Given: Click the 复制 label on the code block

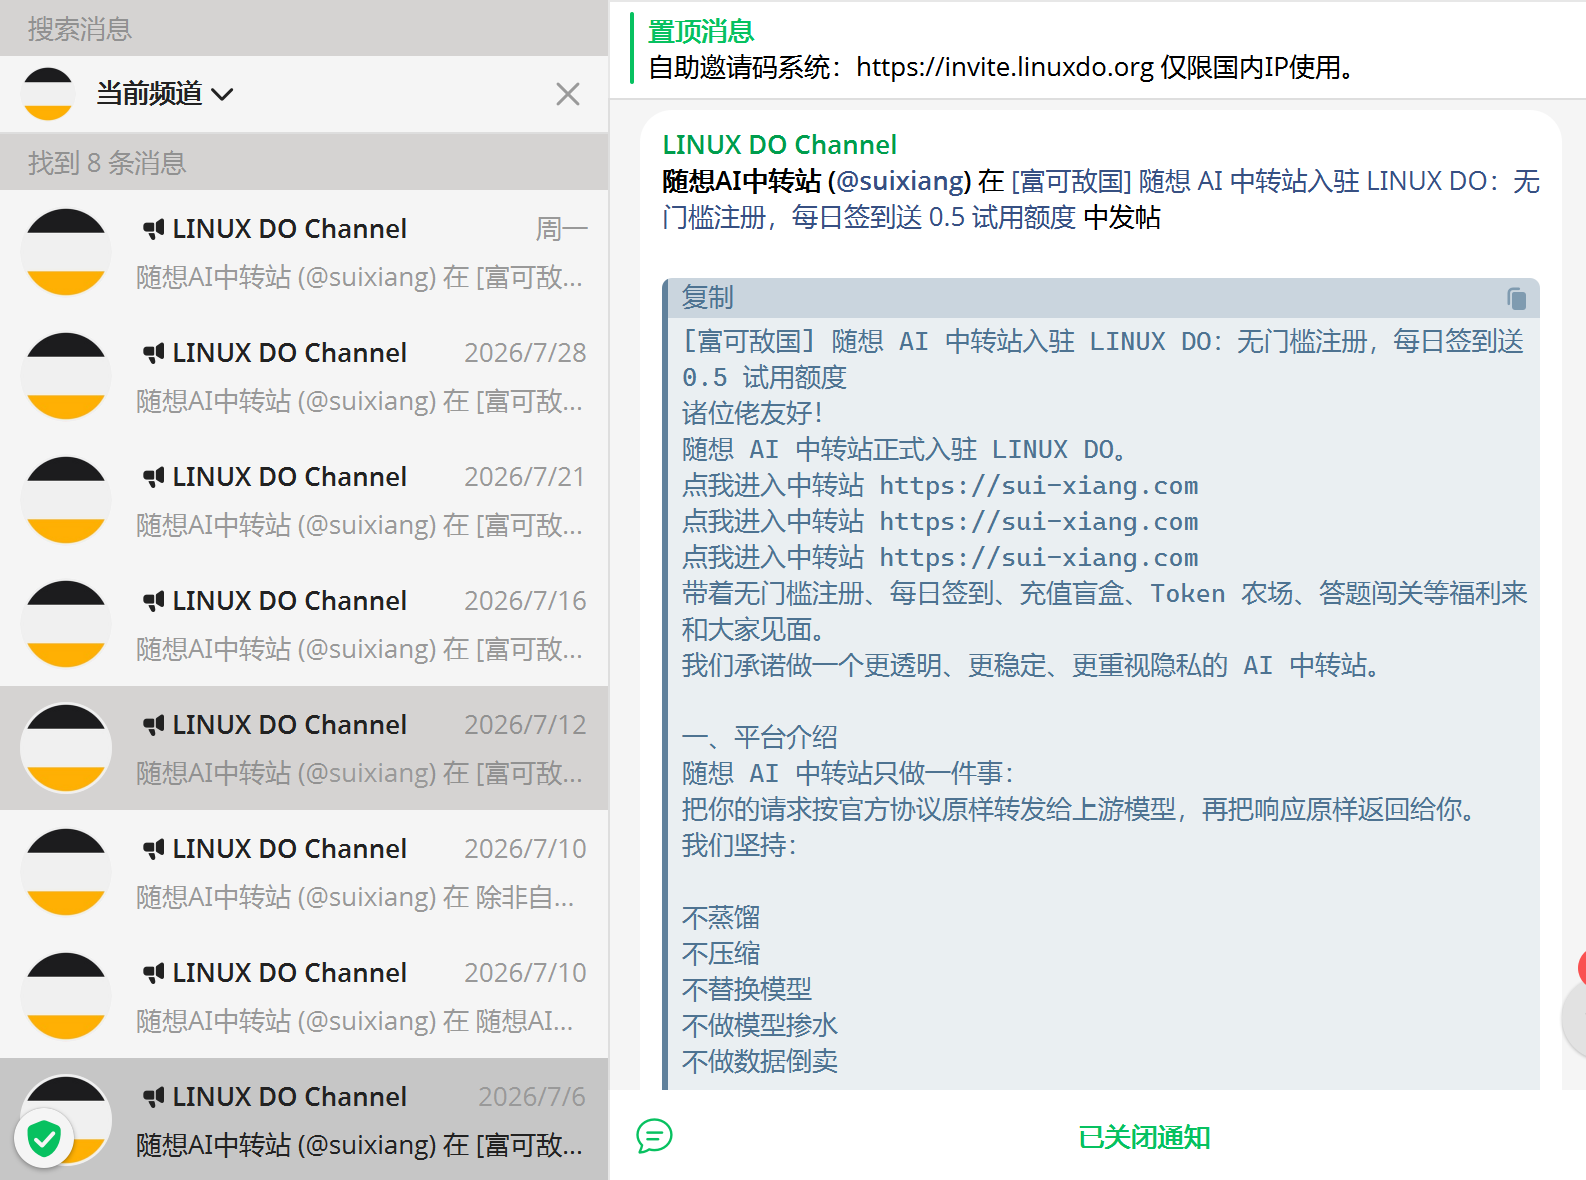Looking at the screenshot, I should point(708,298).
